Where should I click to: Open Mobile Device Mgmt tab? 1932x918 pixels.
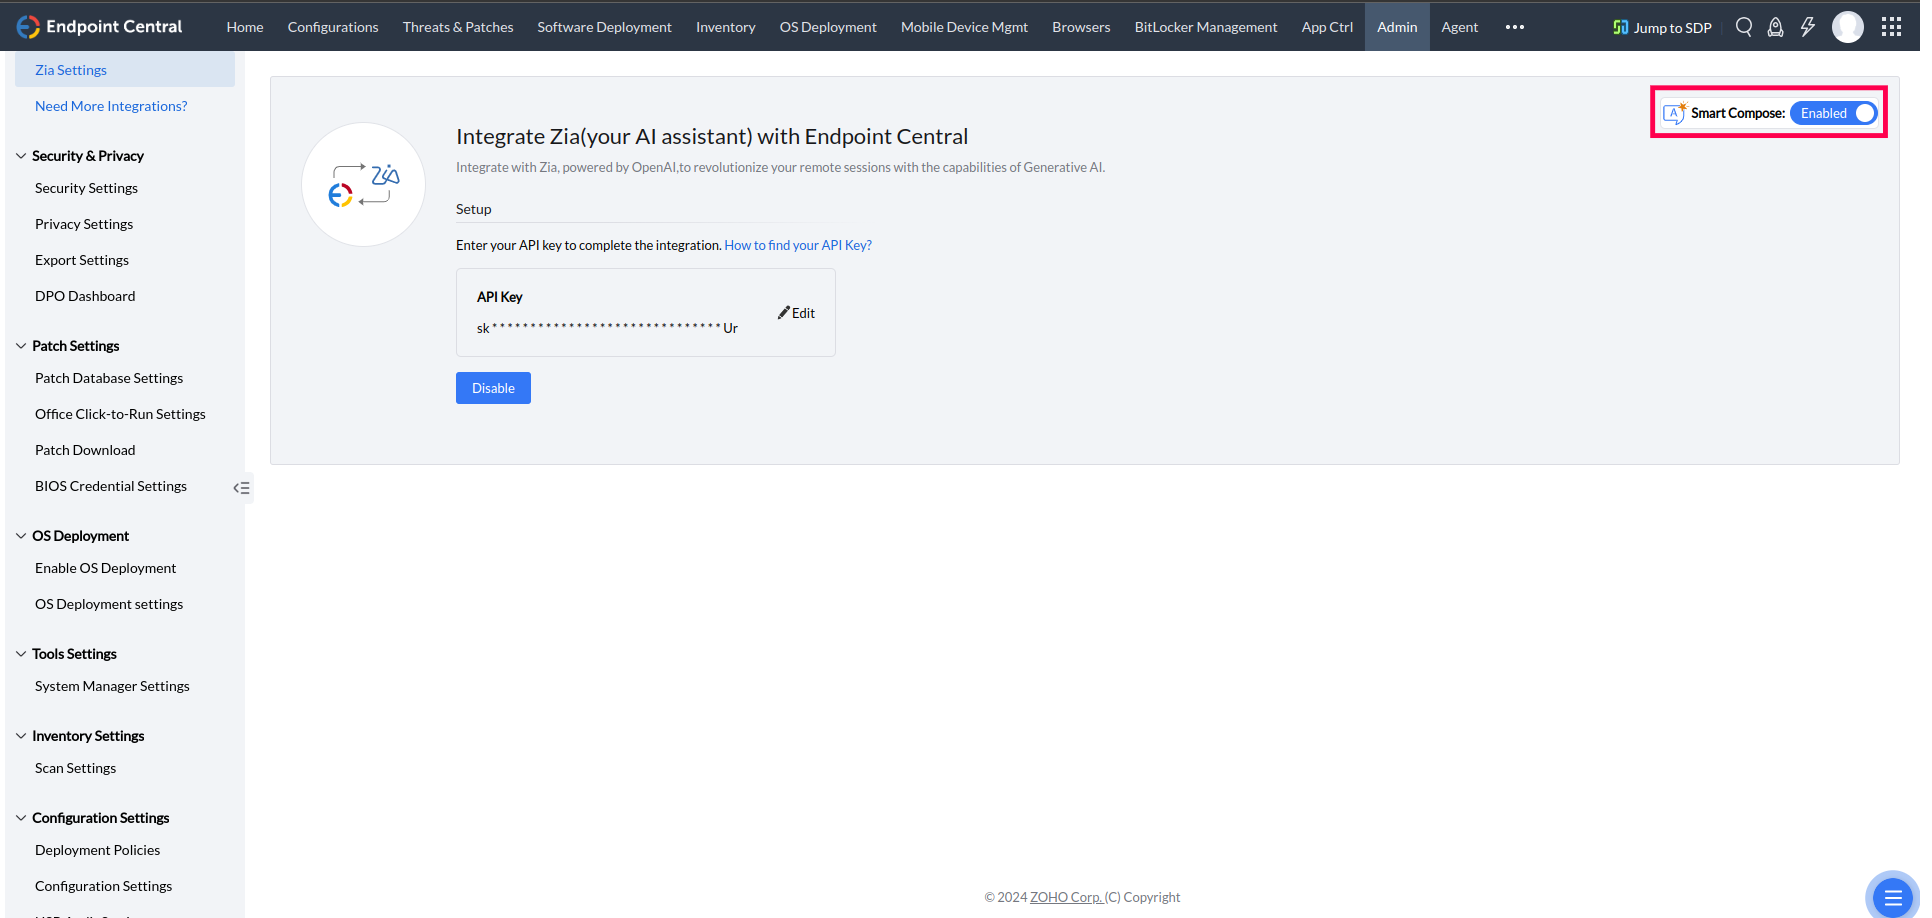(x=964, y=27)
